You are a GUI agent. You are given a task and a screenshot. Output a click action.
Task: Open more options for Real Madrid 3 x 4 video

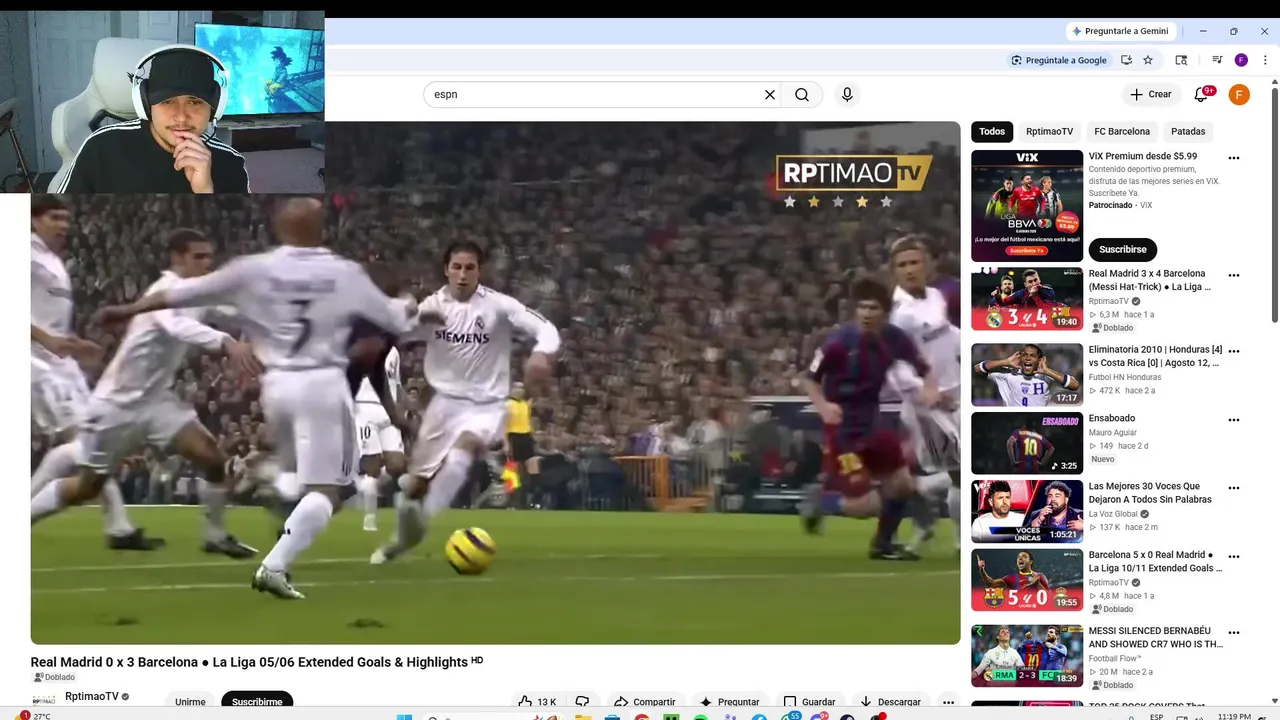coord(1234,275)
